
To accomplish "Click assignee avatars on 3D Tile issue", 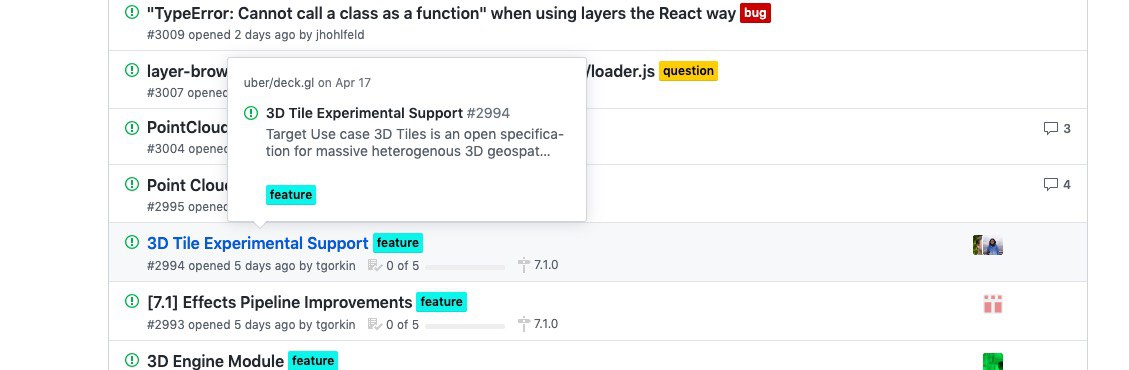I will 988,245.
